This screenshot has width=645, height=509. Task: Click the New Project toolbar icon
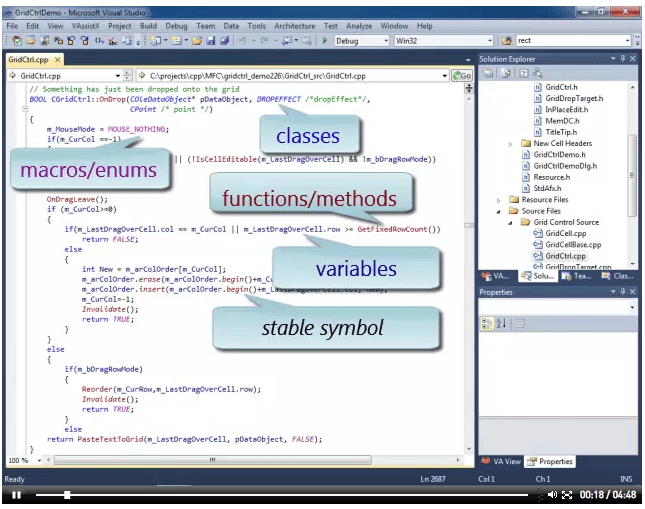point(155,40)
